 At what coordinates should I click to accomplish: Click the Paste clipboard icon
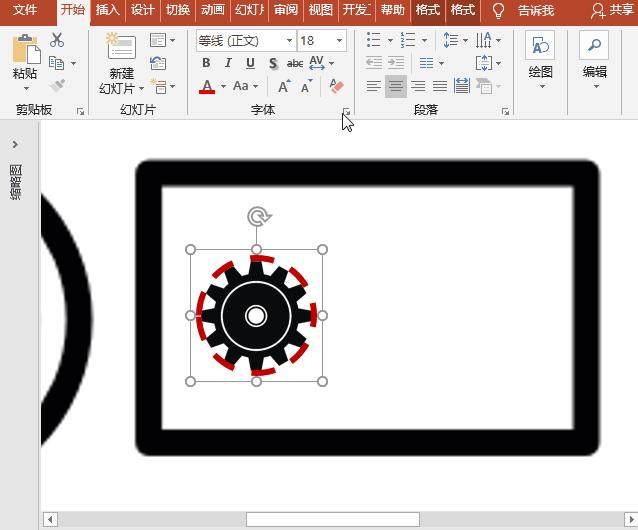click(25, 50)
